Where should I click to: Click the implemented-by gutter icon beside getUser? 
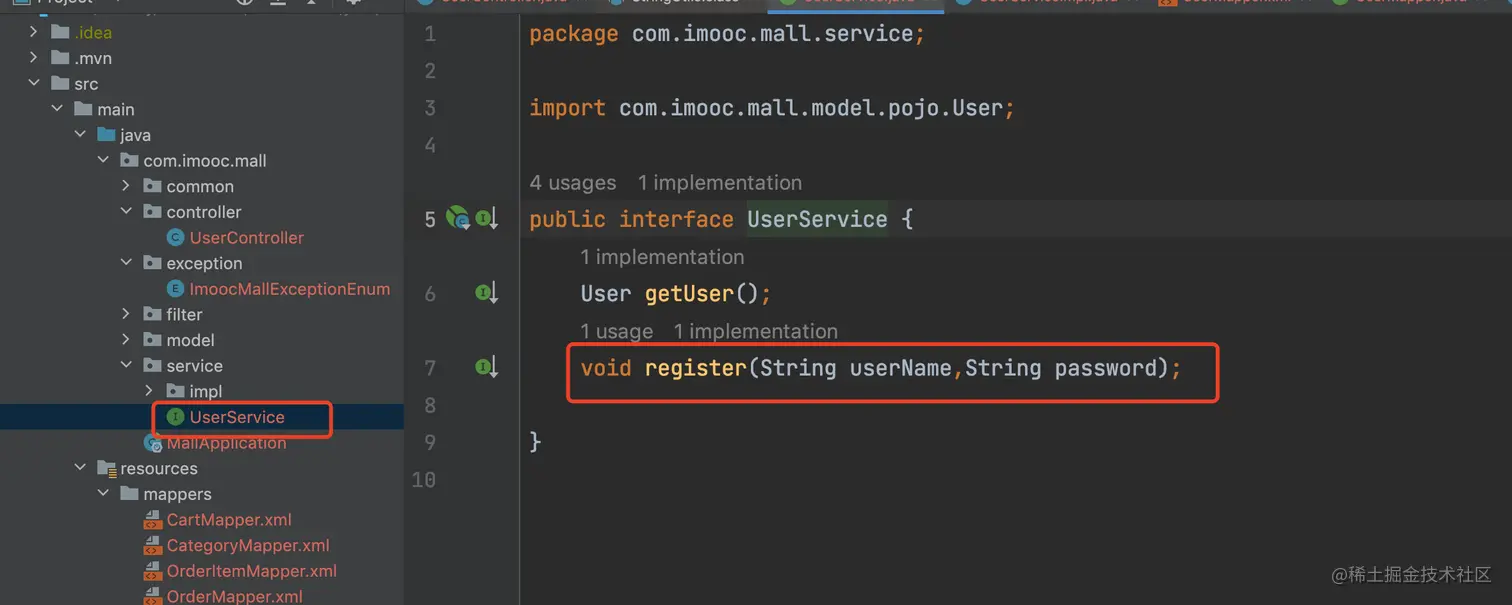pos(486,294)
